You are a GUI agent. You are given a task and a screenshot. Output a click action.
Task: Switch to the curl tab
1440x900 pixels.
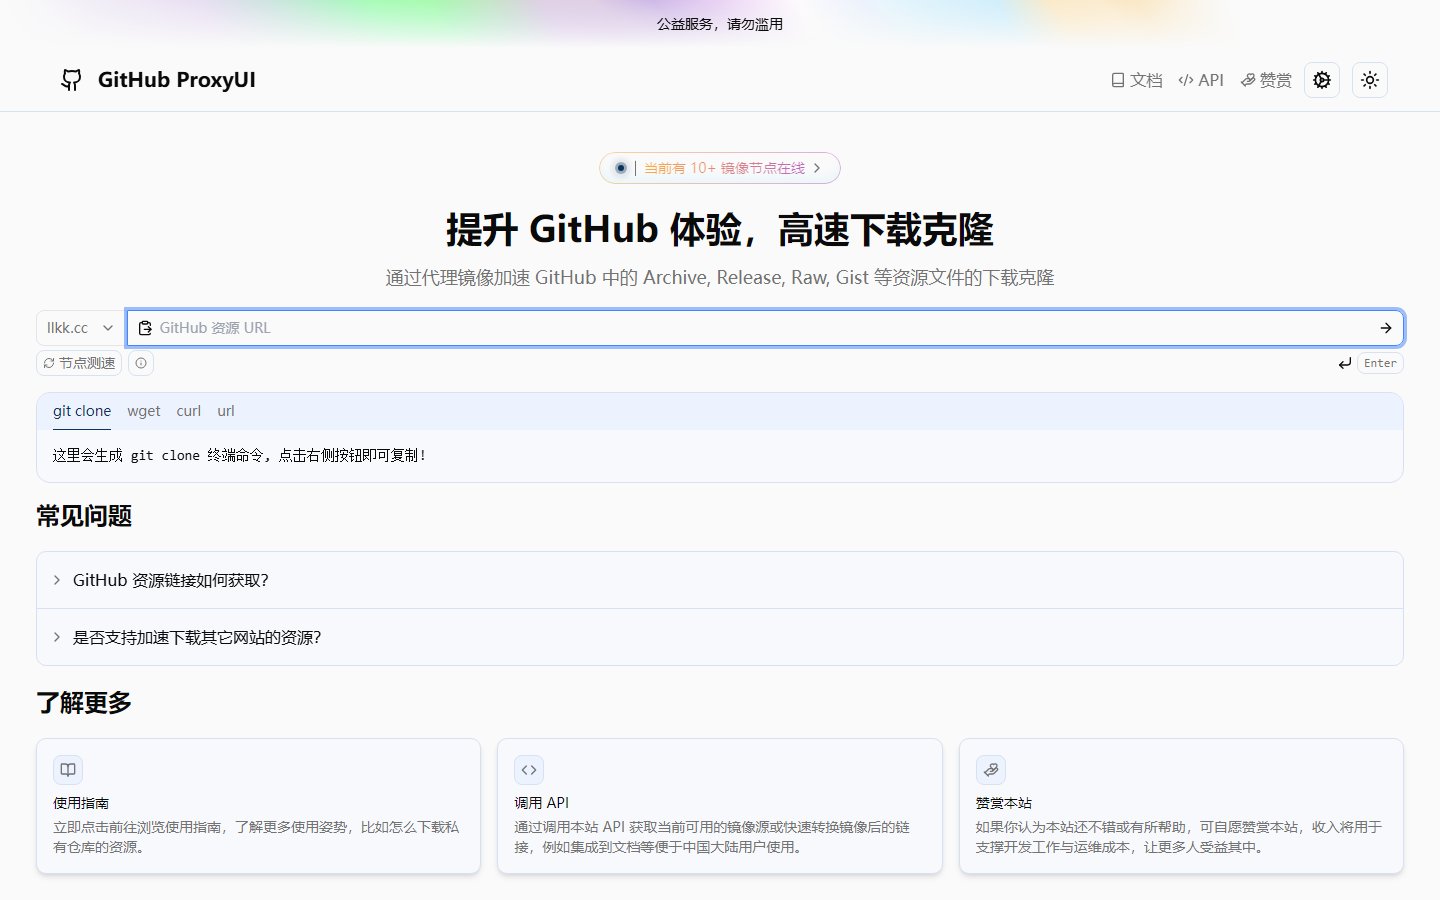189,411
